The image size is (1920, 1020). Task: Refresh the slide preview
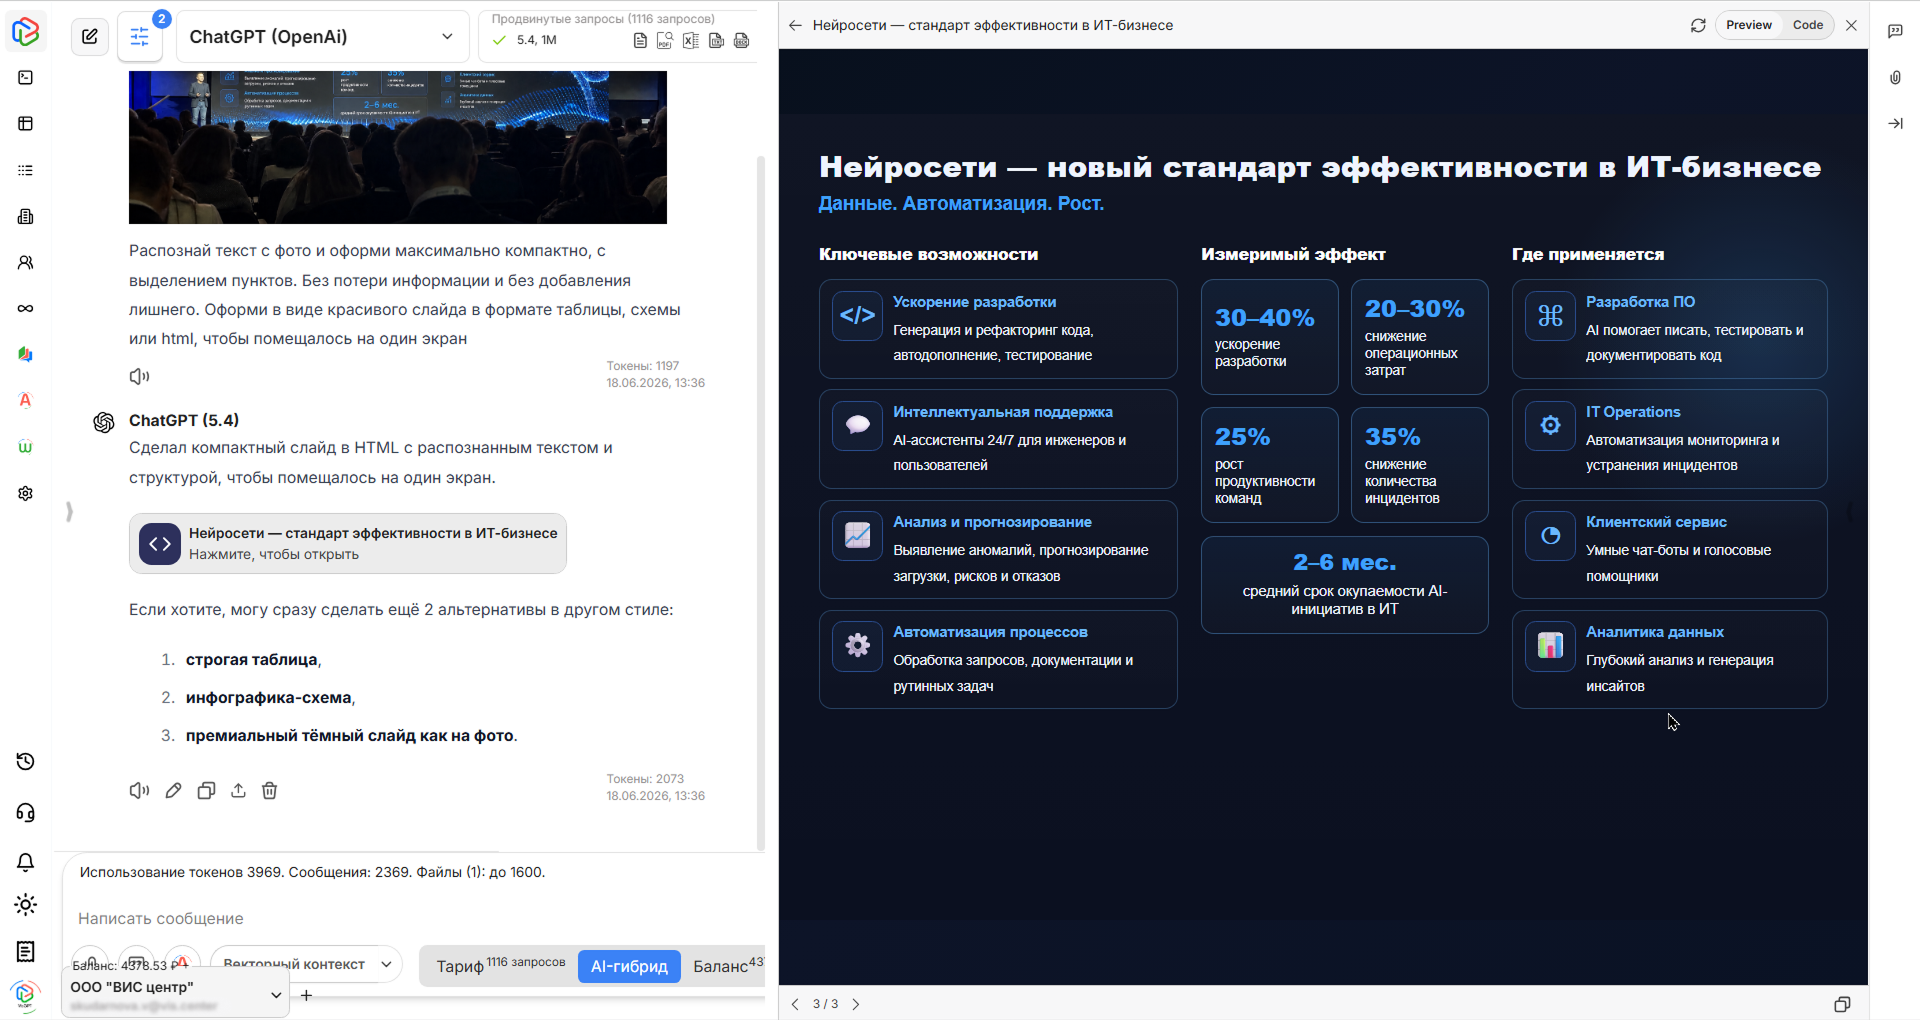tap(1698, 25)
